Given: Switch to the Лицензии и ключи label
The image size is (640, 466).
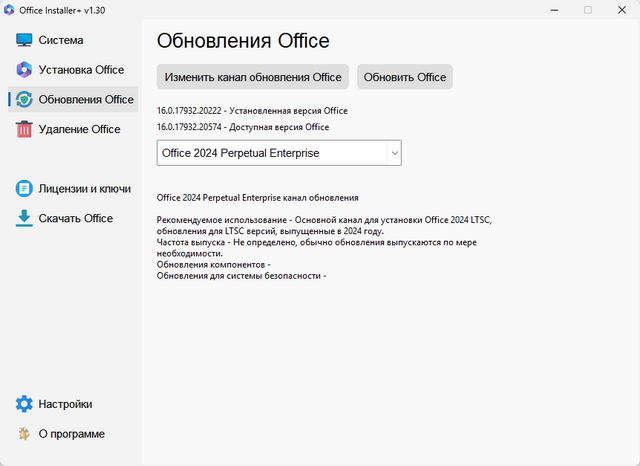Looking at the screenshot, I should coord(83,188).
